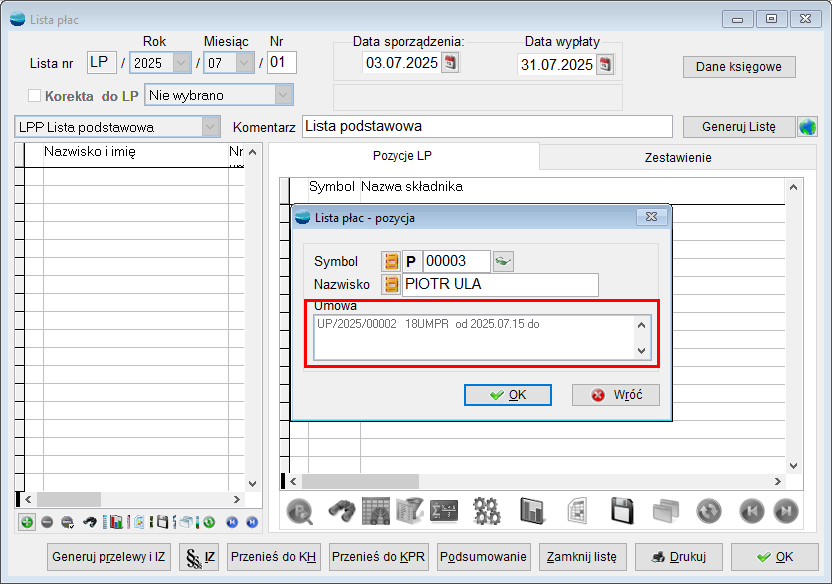832x584 pixels.
Task: Click the table-with-binoculars icon
Action: 376,511
